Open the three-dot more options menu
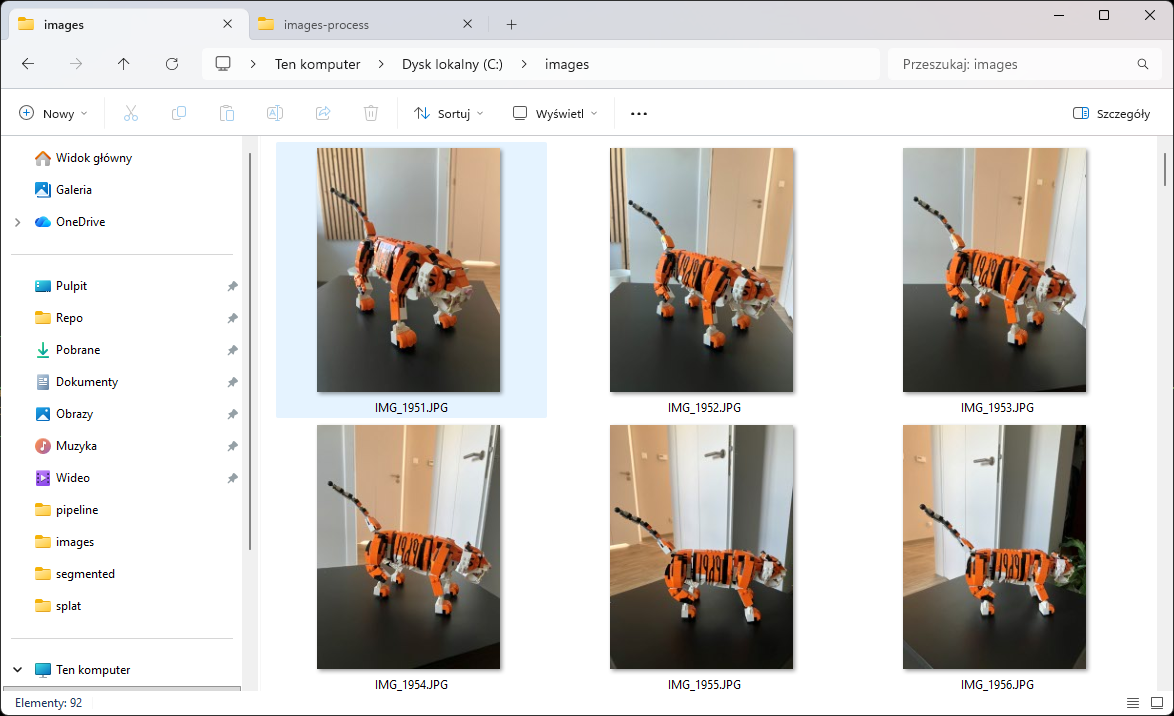Screen dimensions: 1174x716 click(x=639, y=114)
